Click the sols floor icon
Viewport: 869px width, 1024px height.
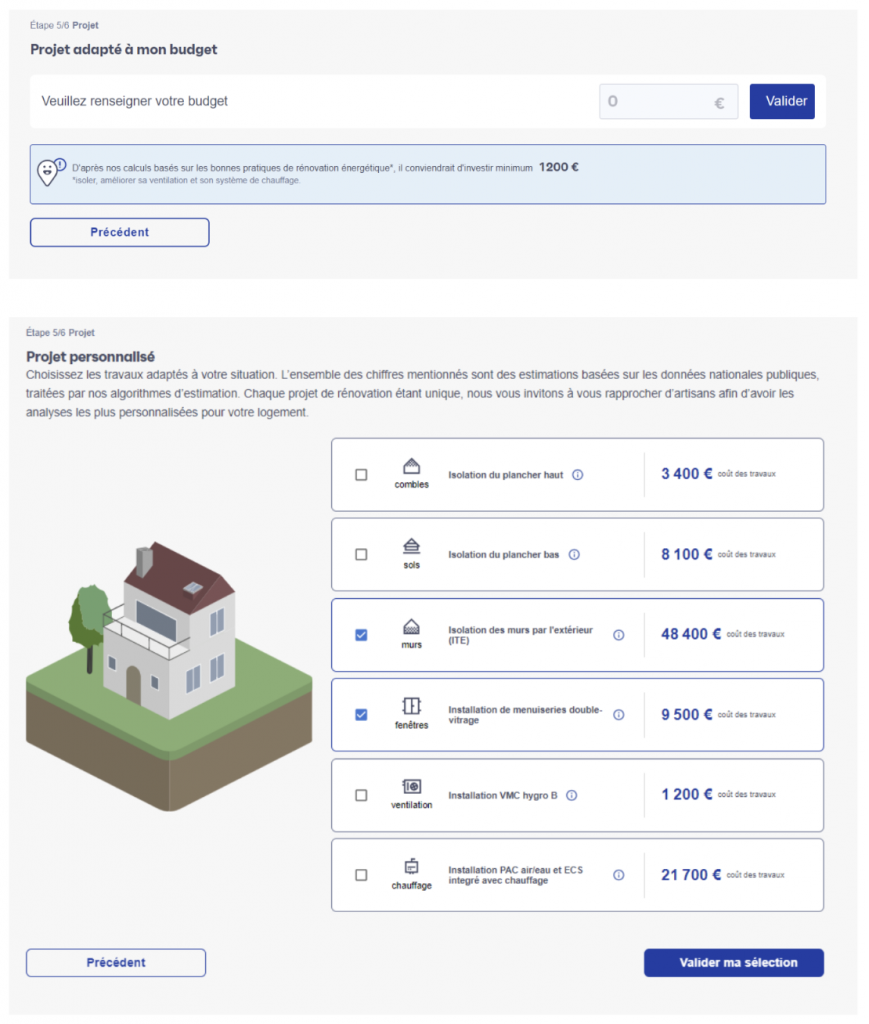(411, 547)
